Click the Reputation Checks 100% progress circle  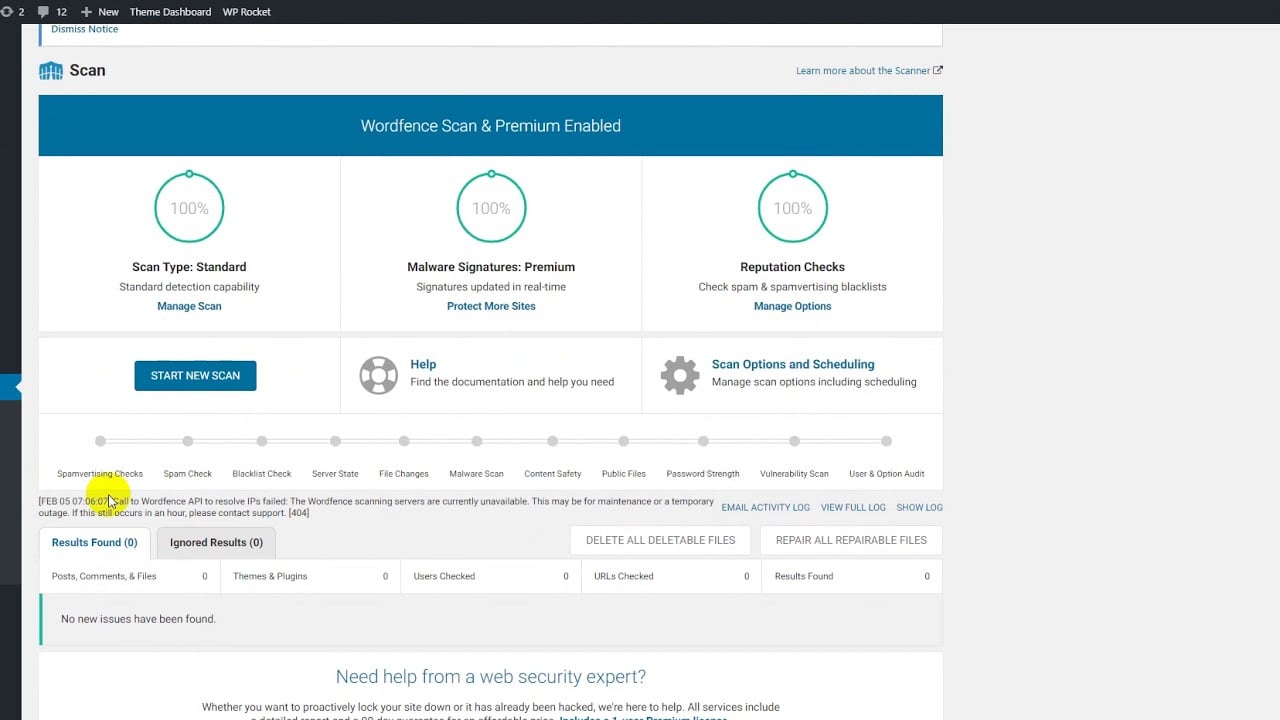pyautogui.click(x=793, y=207)
